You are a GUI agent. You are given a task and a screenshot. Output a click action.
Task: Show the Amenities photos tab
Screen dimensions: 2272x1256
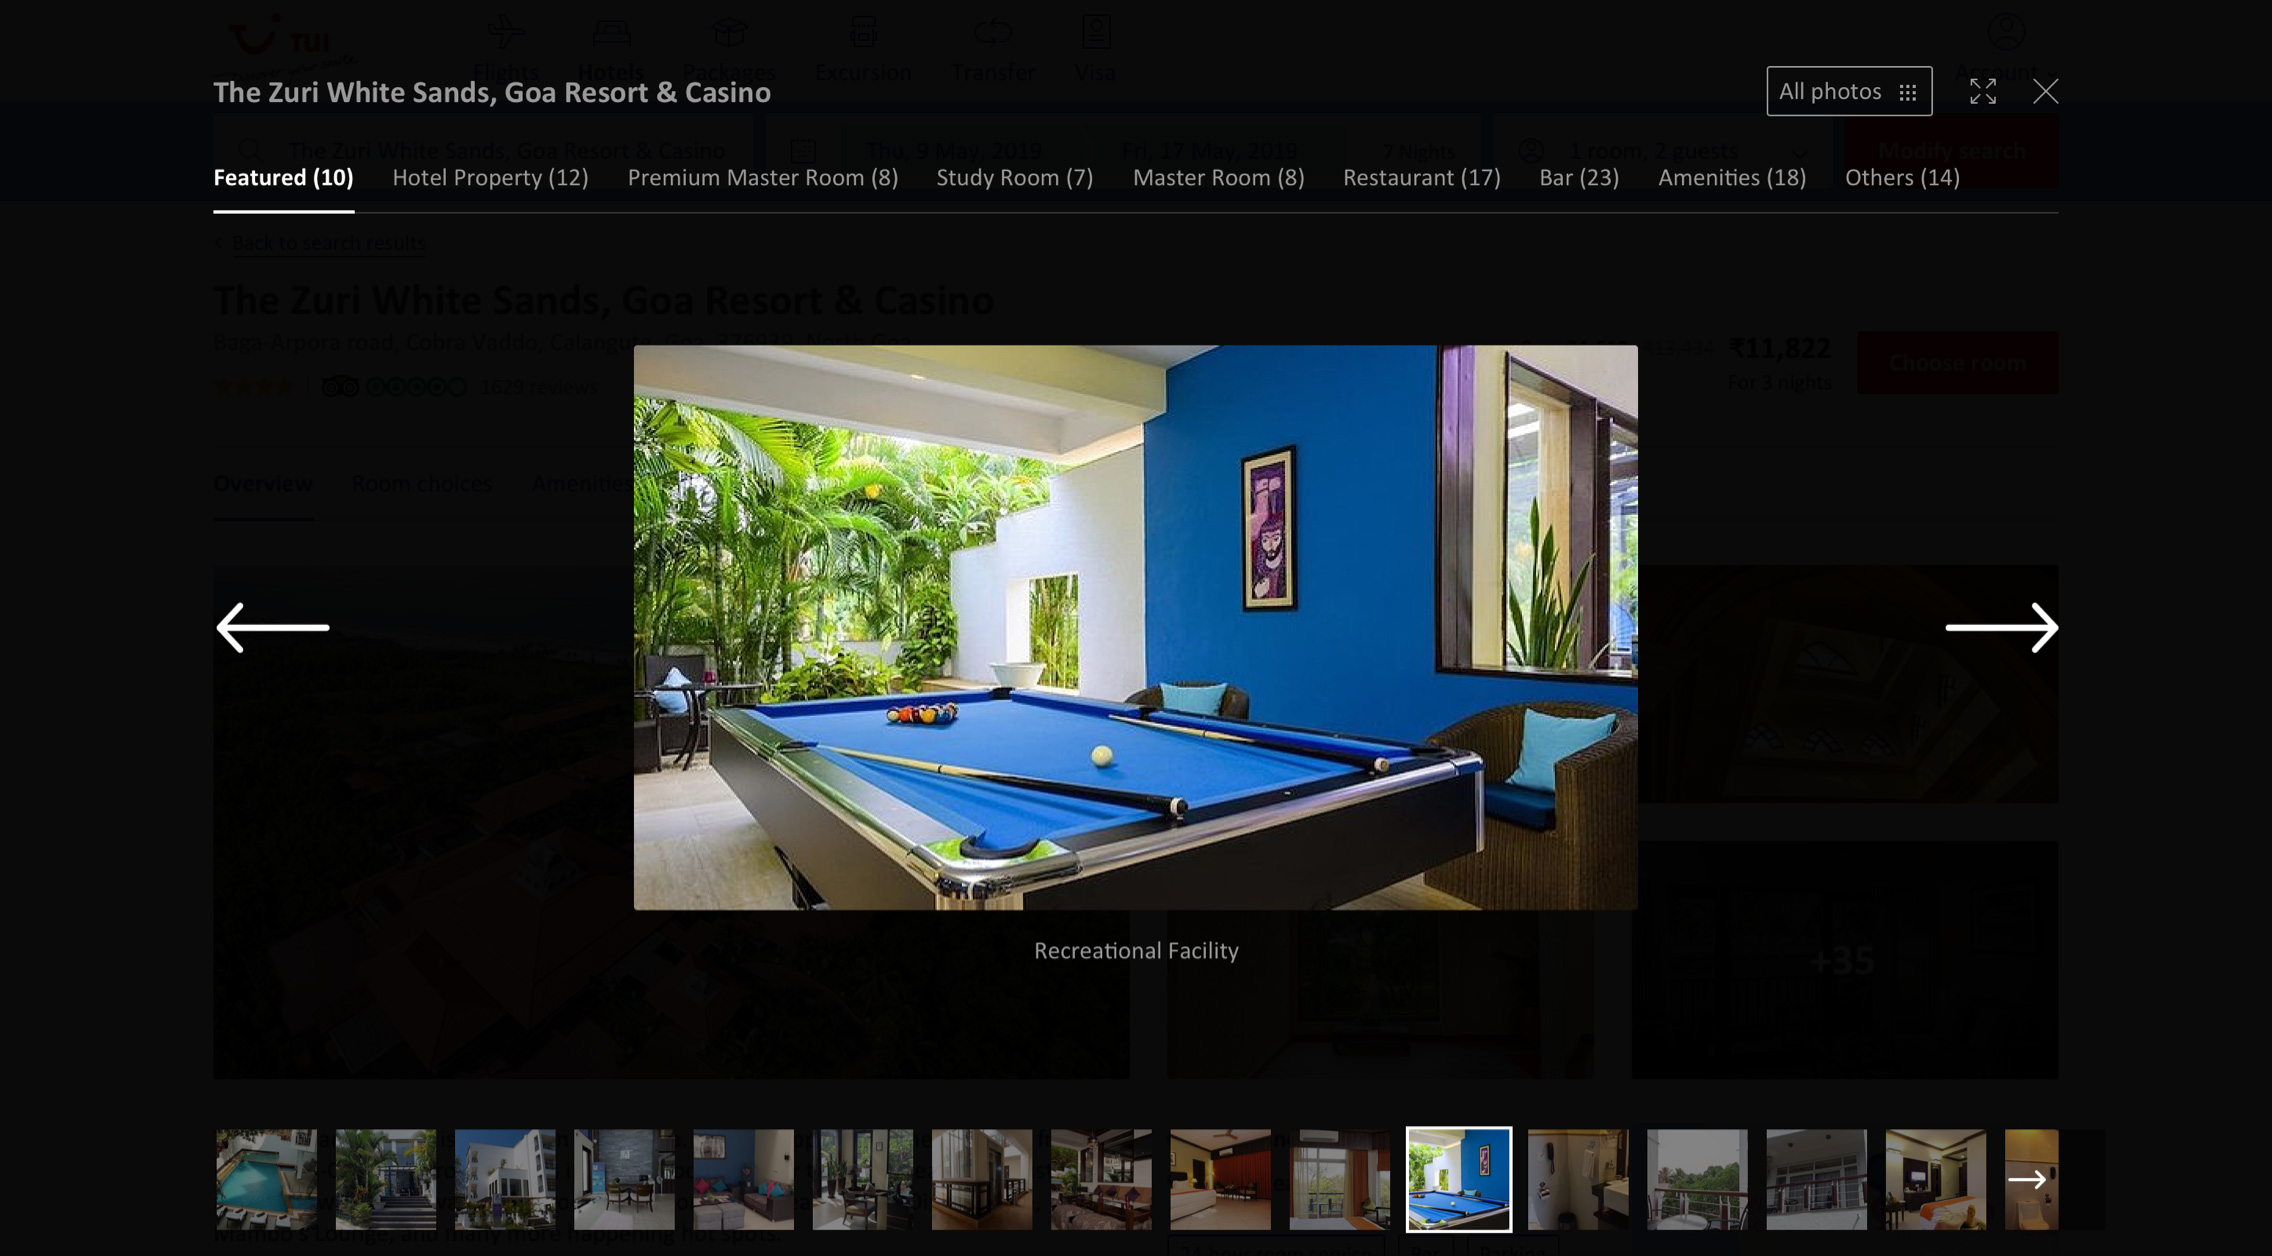[1731, 178]
